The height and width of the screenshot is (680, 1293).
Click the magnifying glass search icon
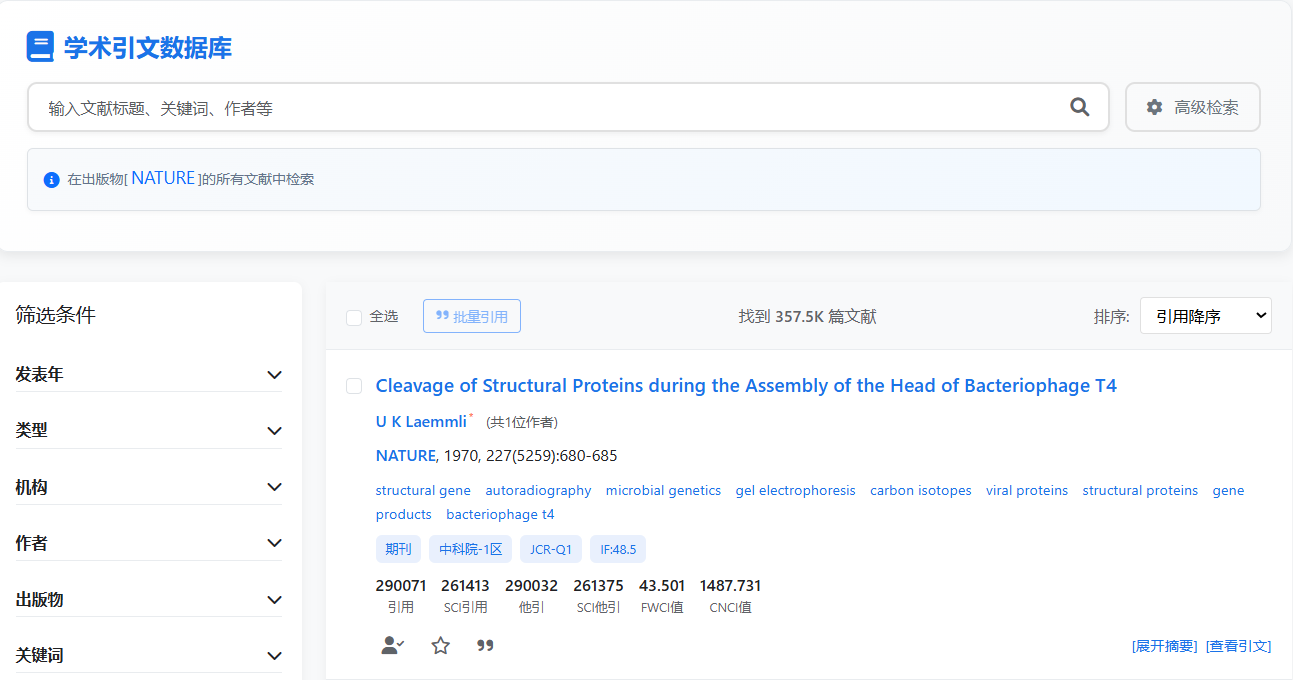point(1079,107)
